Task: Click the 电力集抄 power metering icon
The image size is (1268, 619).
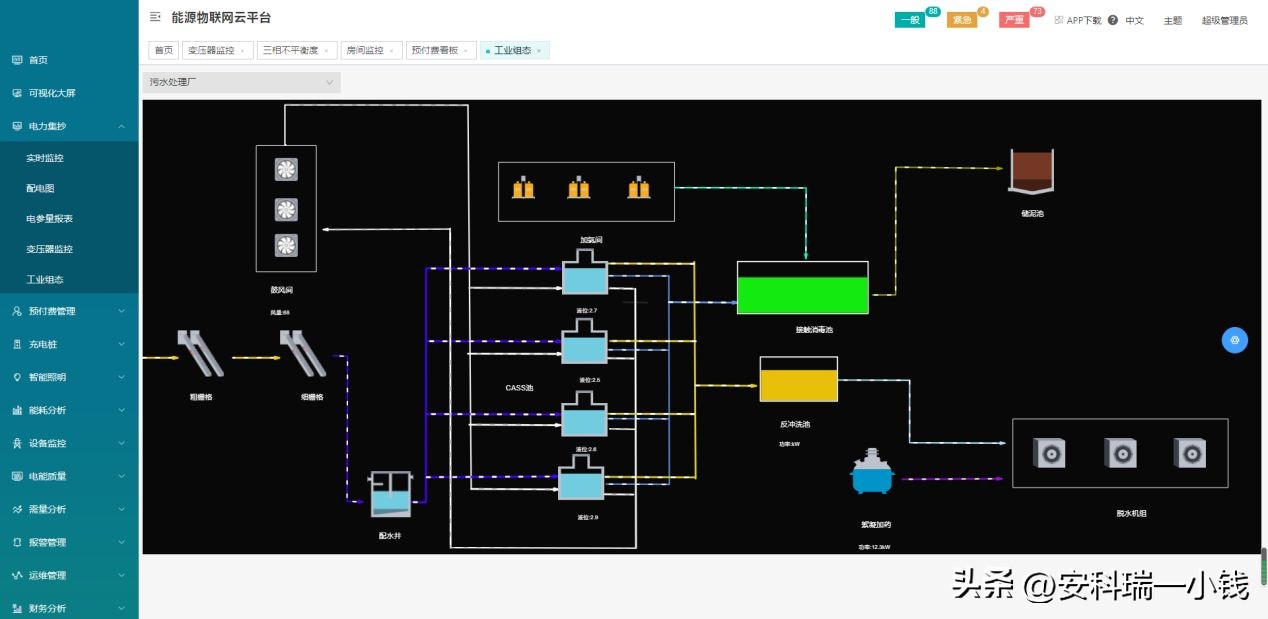Action: pyautogui.click(x=17, y=126)
